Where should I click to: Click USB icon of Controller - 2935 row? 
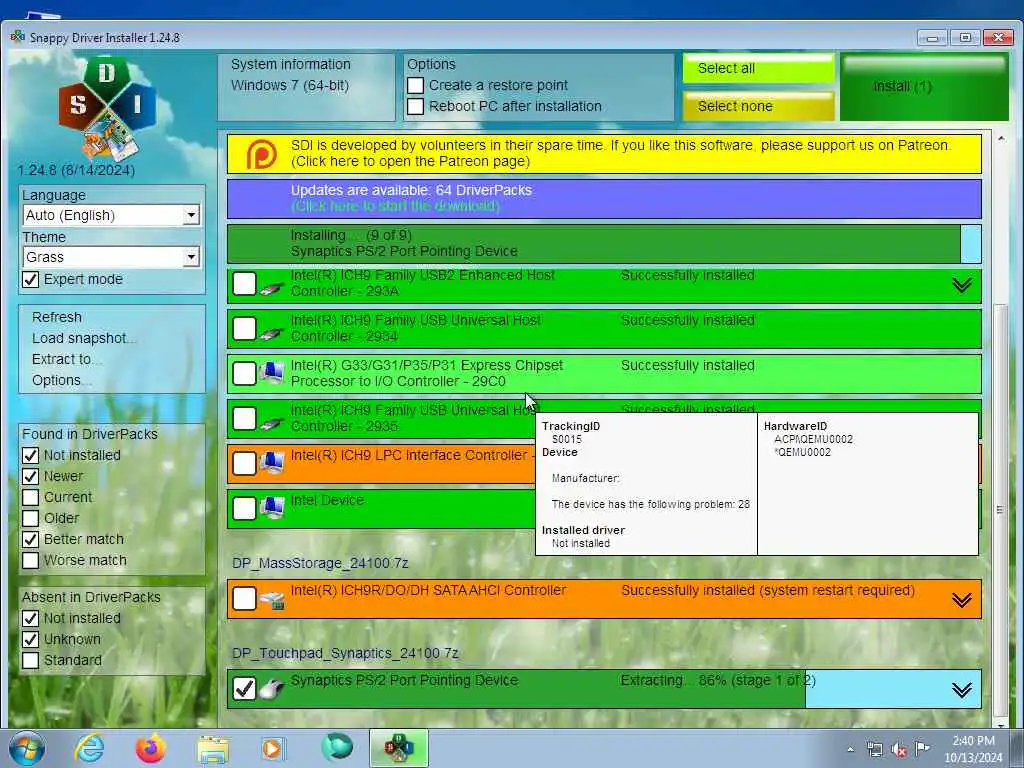pos(272,421)
